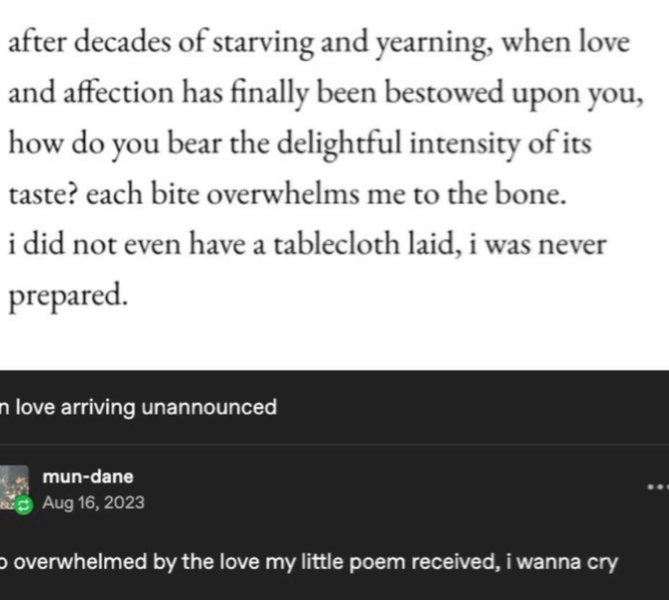Click the word "taste?" in the poem
The image size is (669, 600).
point(43,195)
